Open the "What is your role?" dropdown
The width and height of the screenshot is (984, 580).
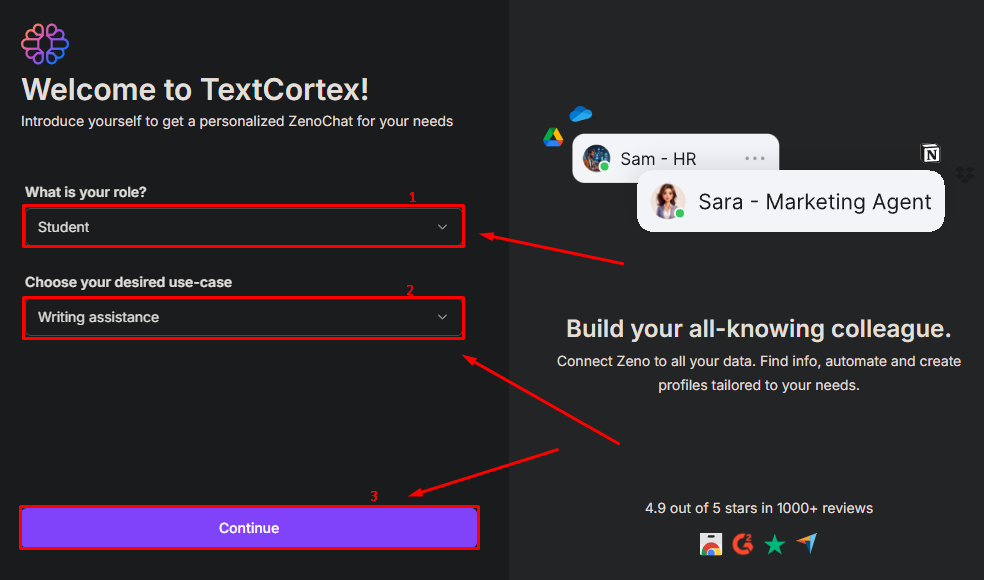[x=243, y=227]
